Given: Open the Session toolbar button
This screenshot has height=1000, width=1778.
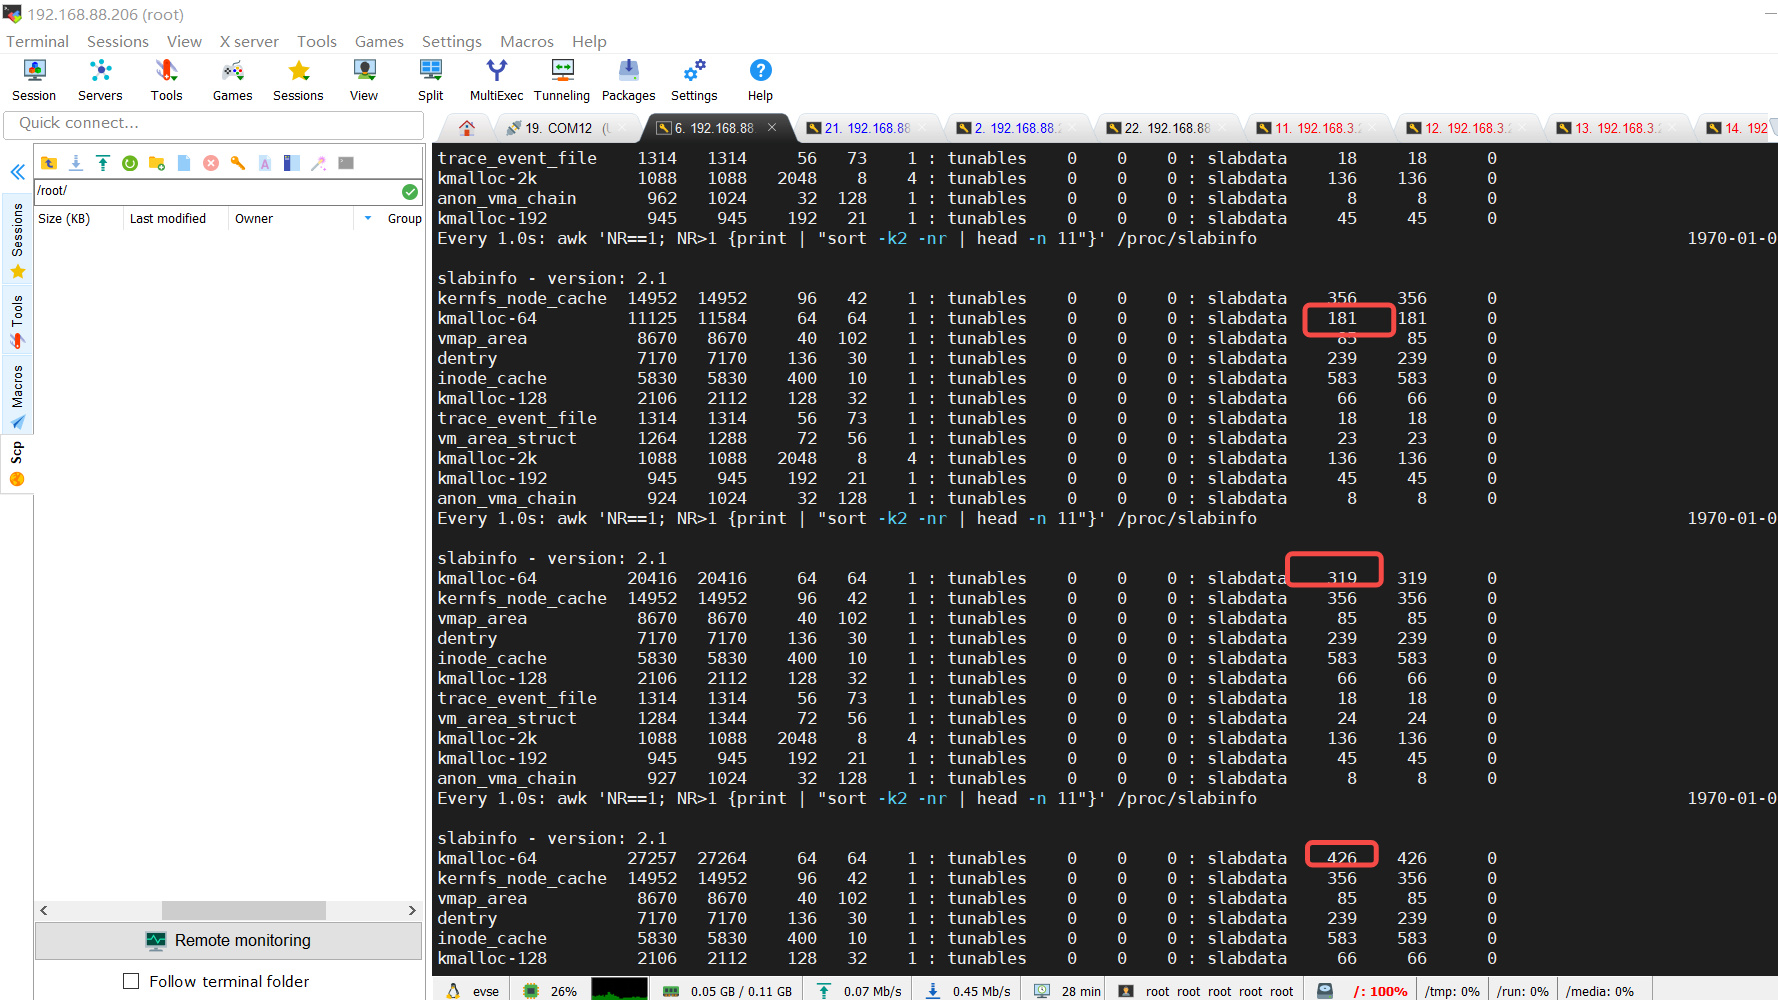Looking at the screenshot, I should pyautogui.click(x=34, y=80).
